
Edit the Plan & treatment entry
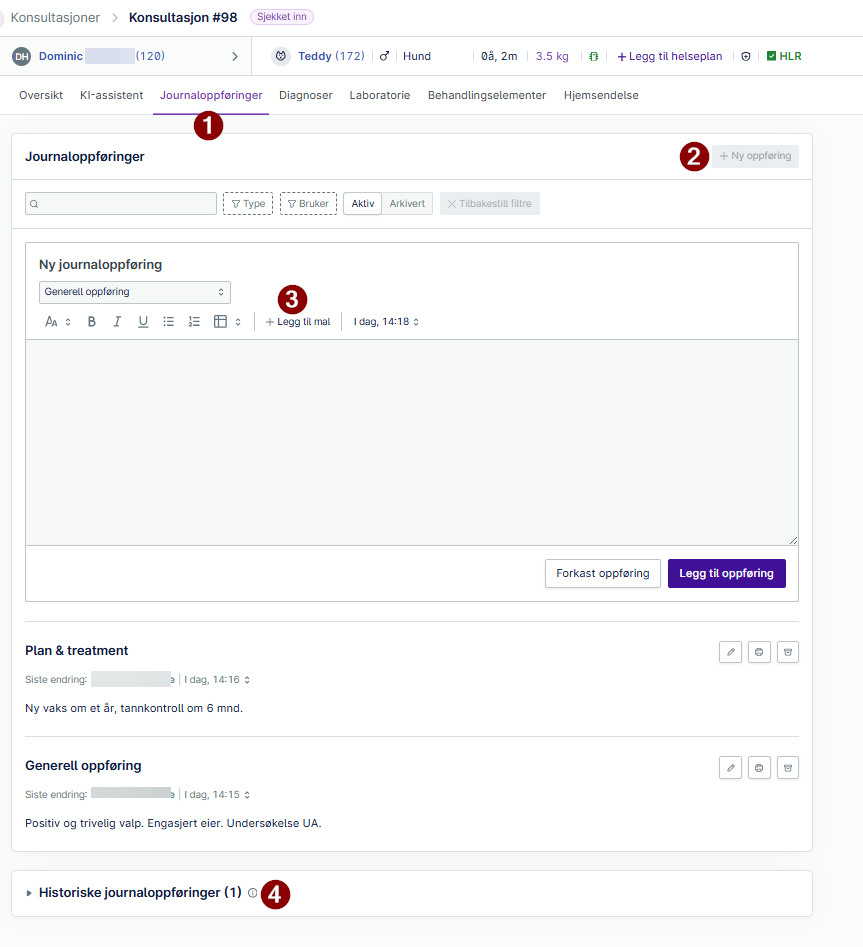point(730,652)
